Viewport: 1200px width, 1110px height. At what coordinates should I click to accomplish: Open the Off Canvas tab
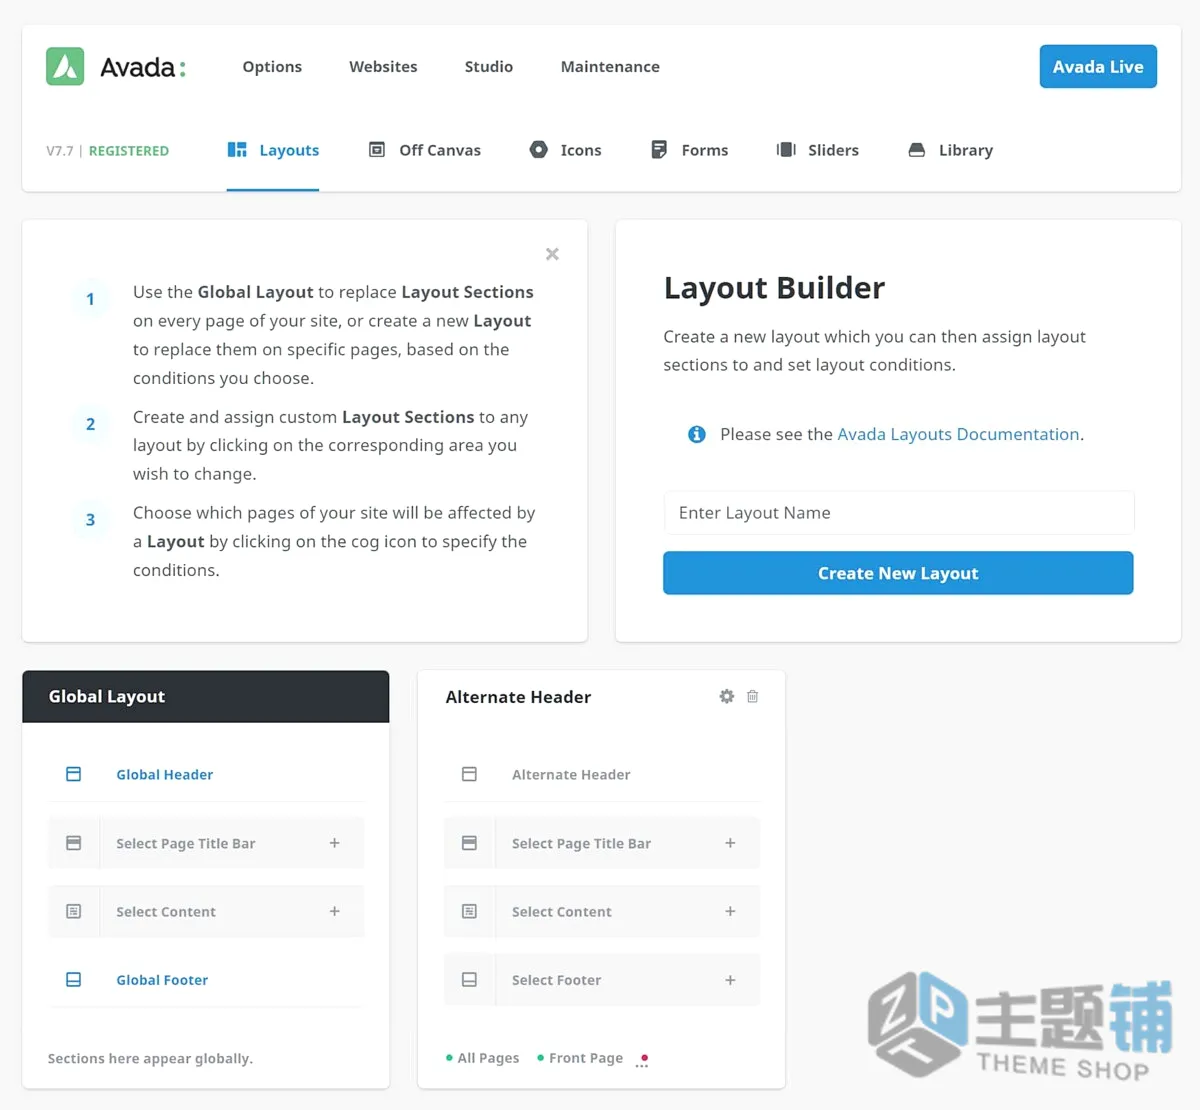pos(425,150)
